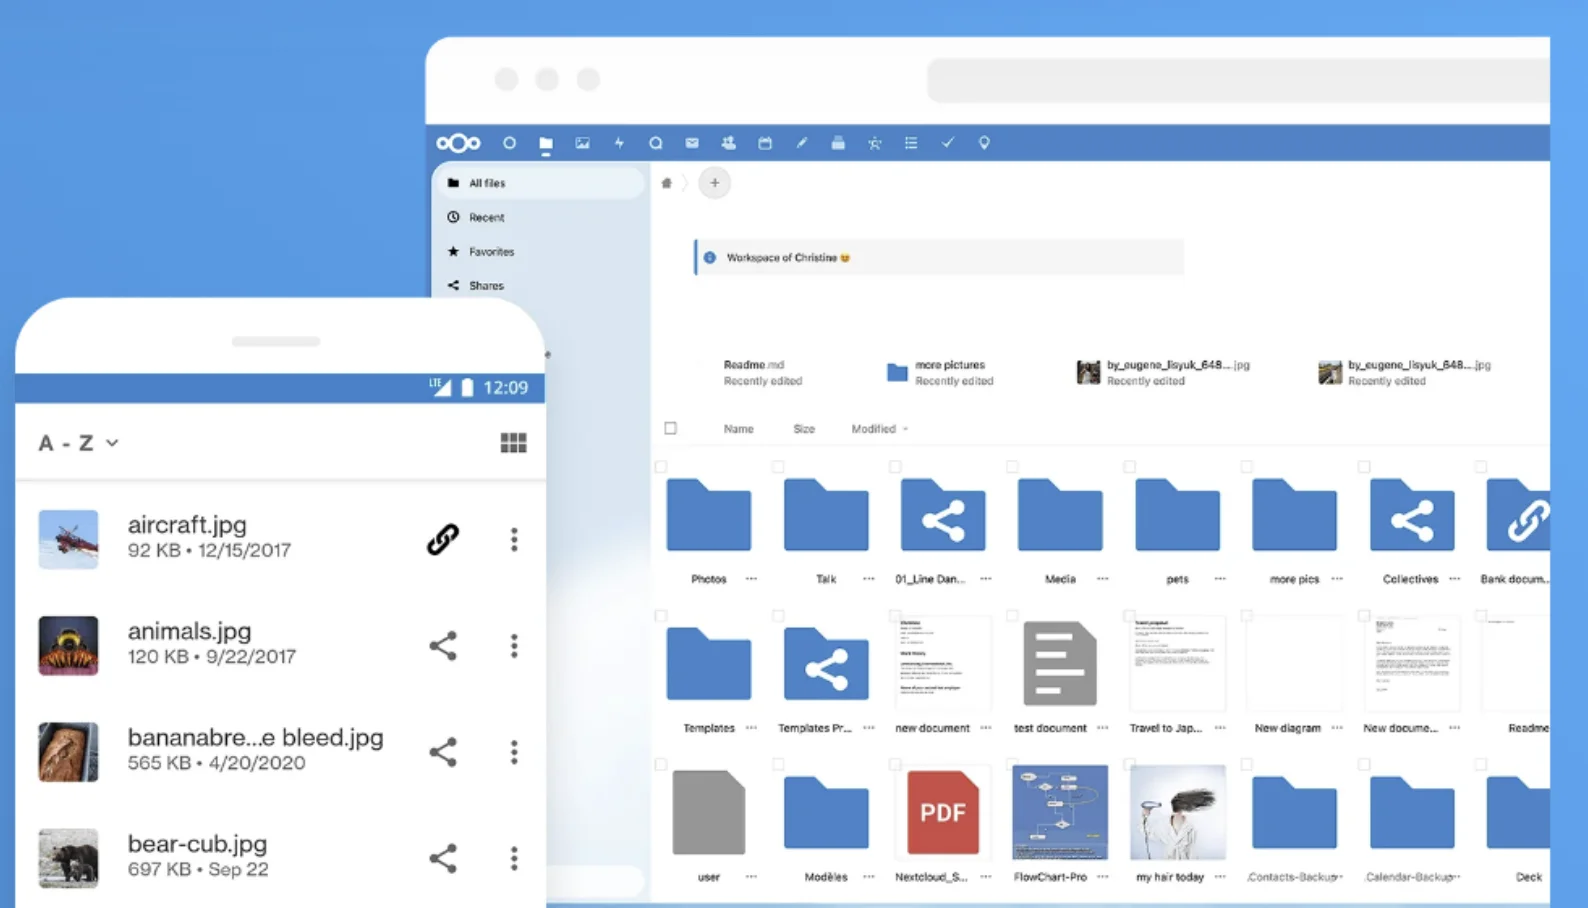This screenshot has height=908, width=1588.
Task: Open three-dot menu for aircraft.jpg
Action: point(514,539)
